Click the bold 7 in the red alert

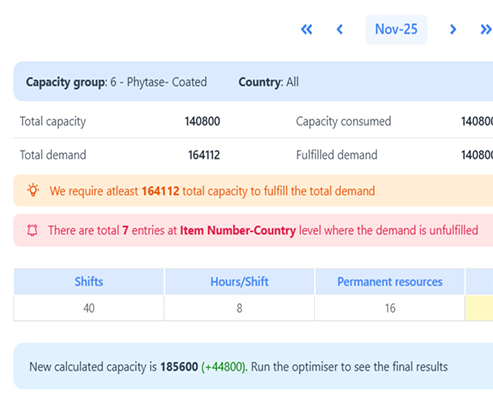point(125,230)
